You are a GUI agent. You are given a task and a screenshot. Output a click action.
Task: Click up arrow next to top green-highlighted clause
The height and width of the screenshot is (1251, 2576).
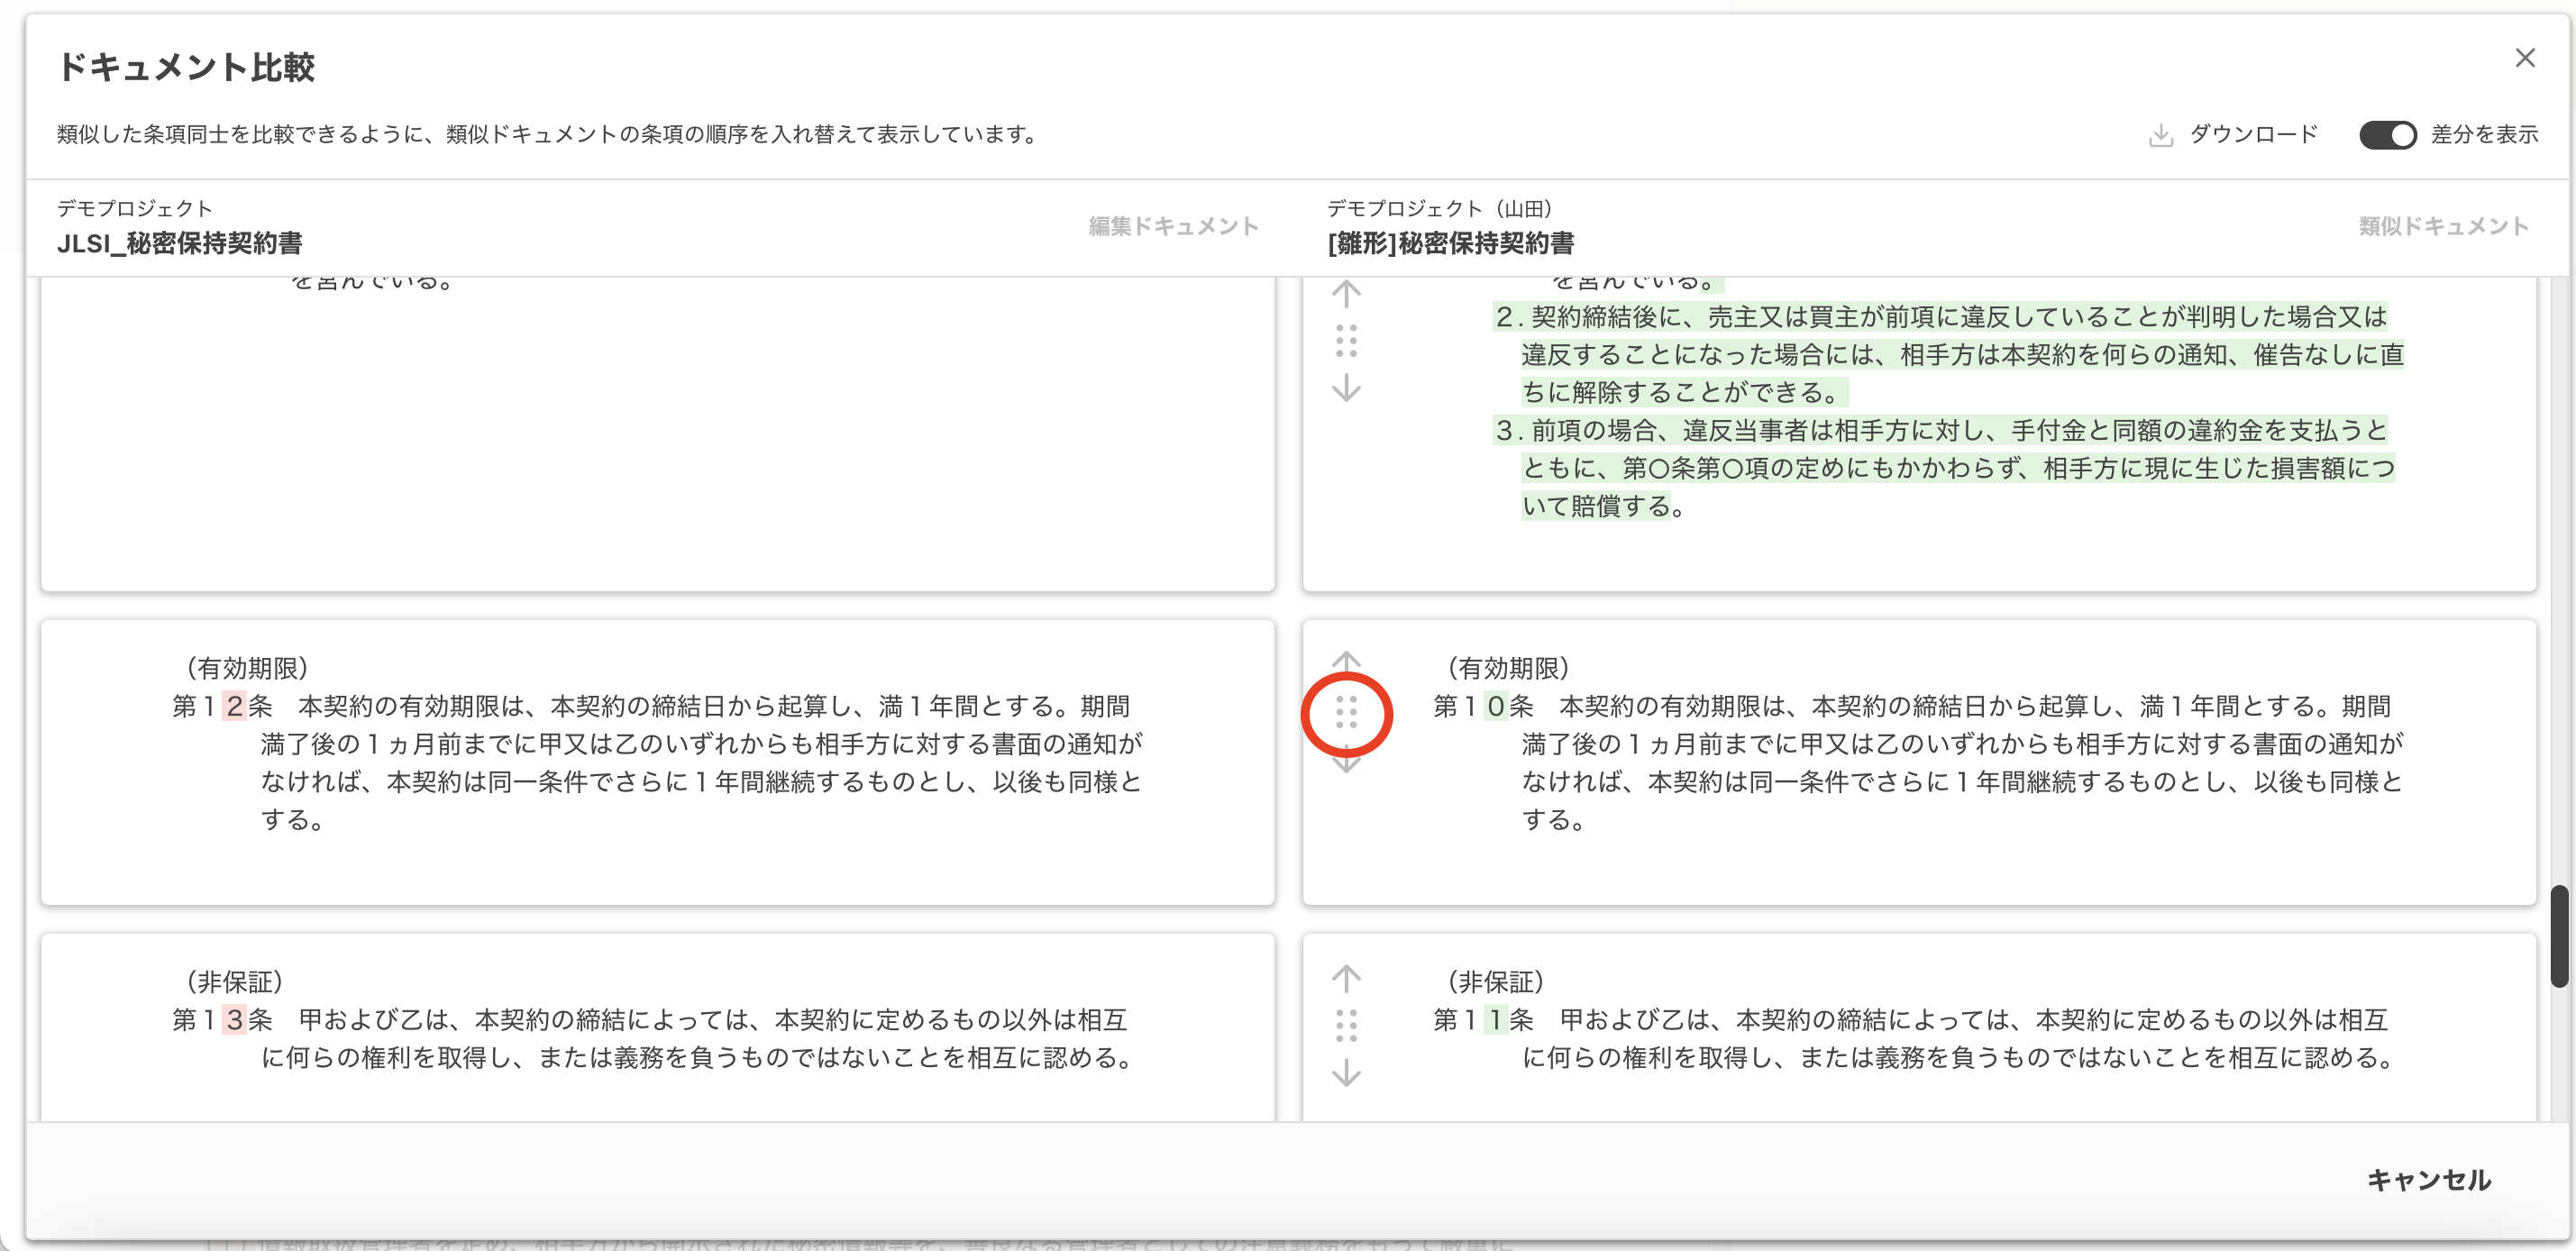(x=1346, y=294)
